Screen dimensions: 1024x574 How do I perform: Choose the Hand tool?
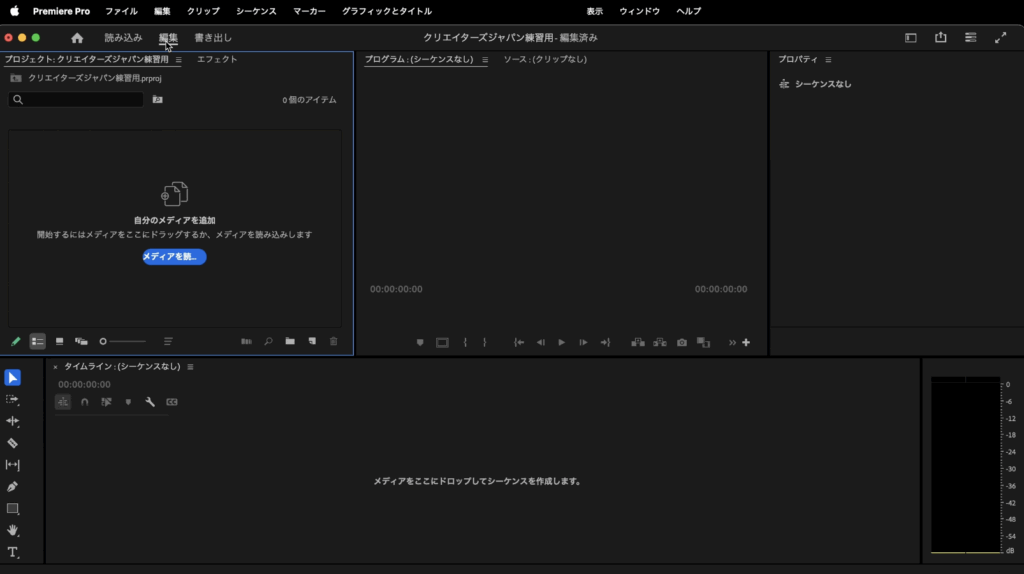(x=13, y=530)
